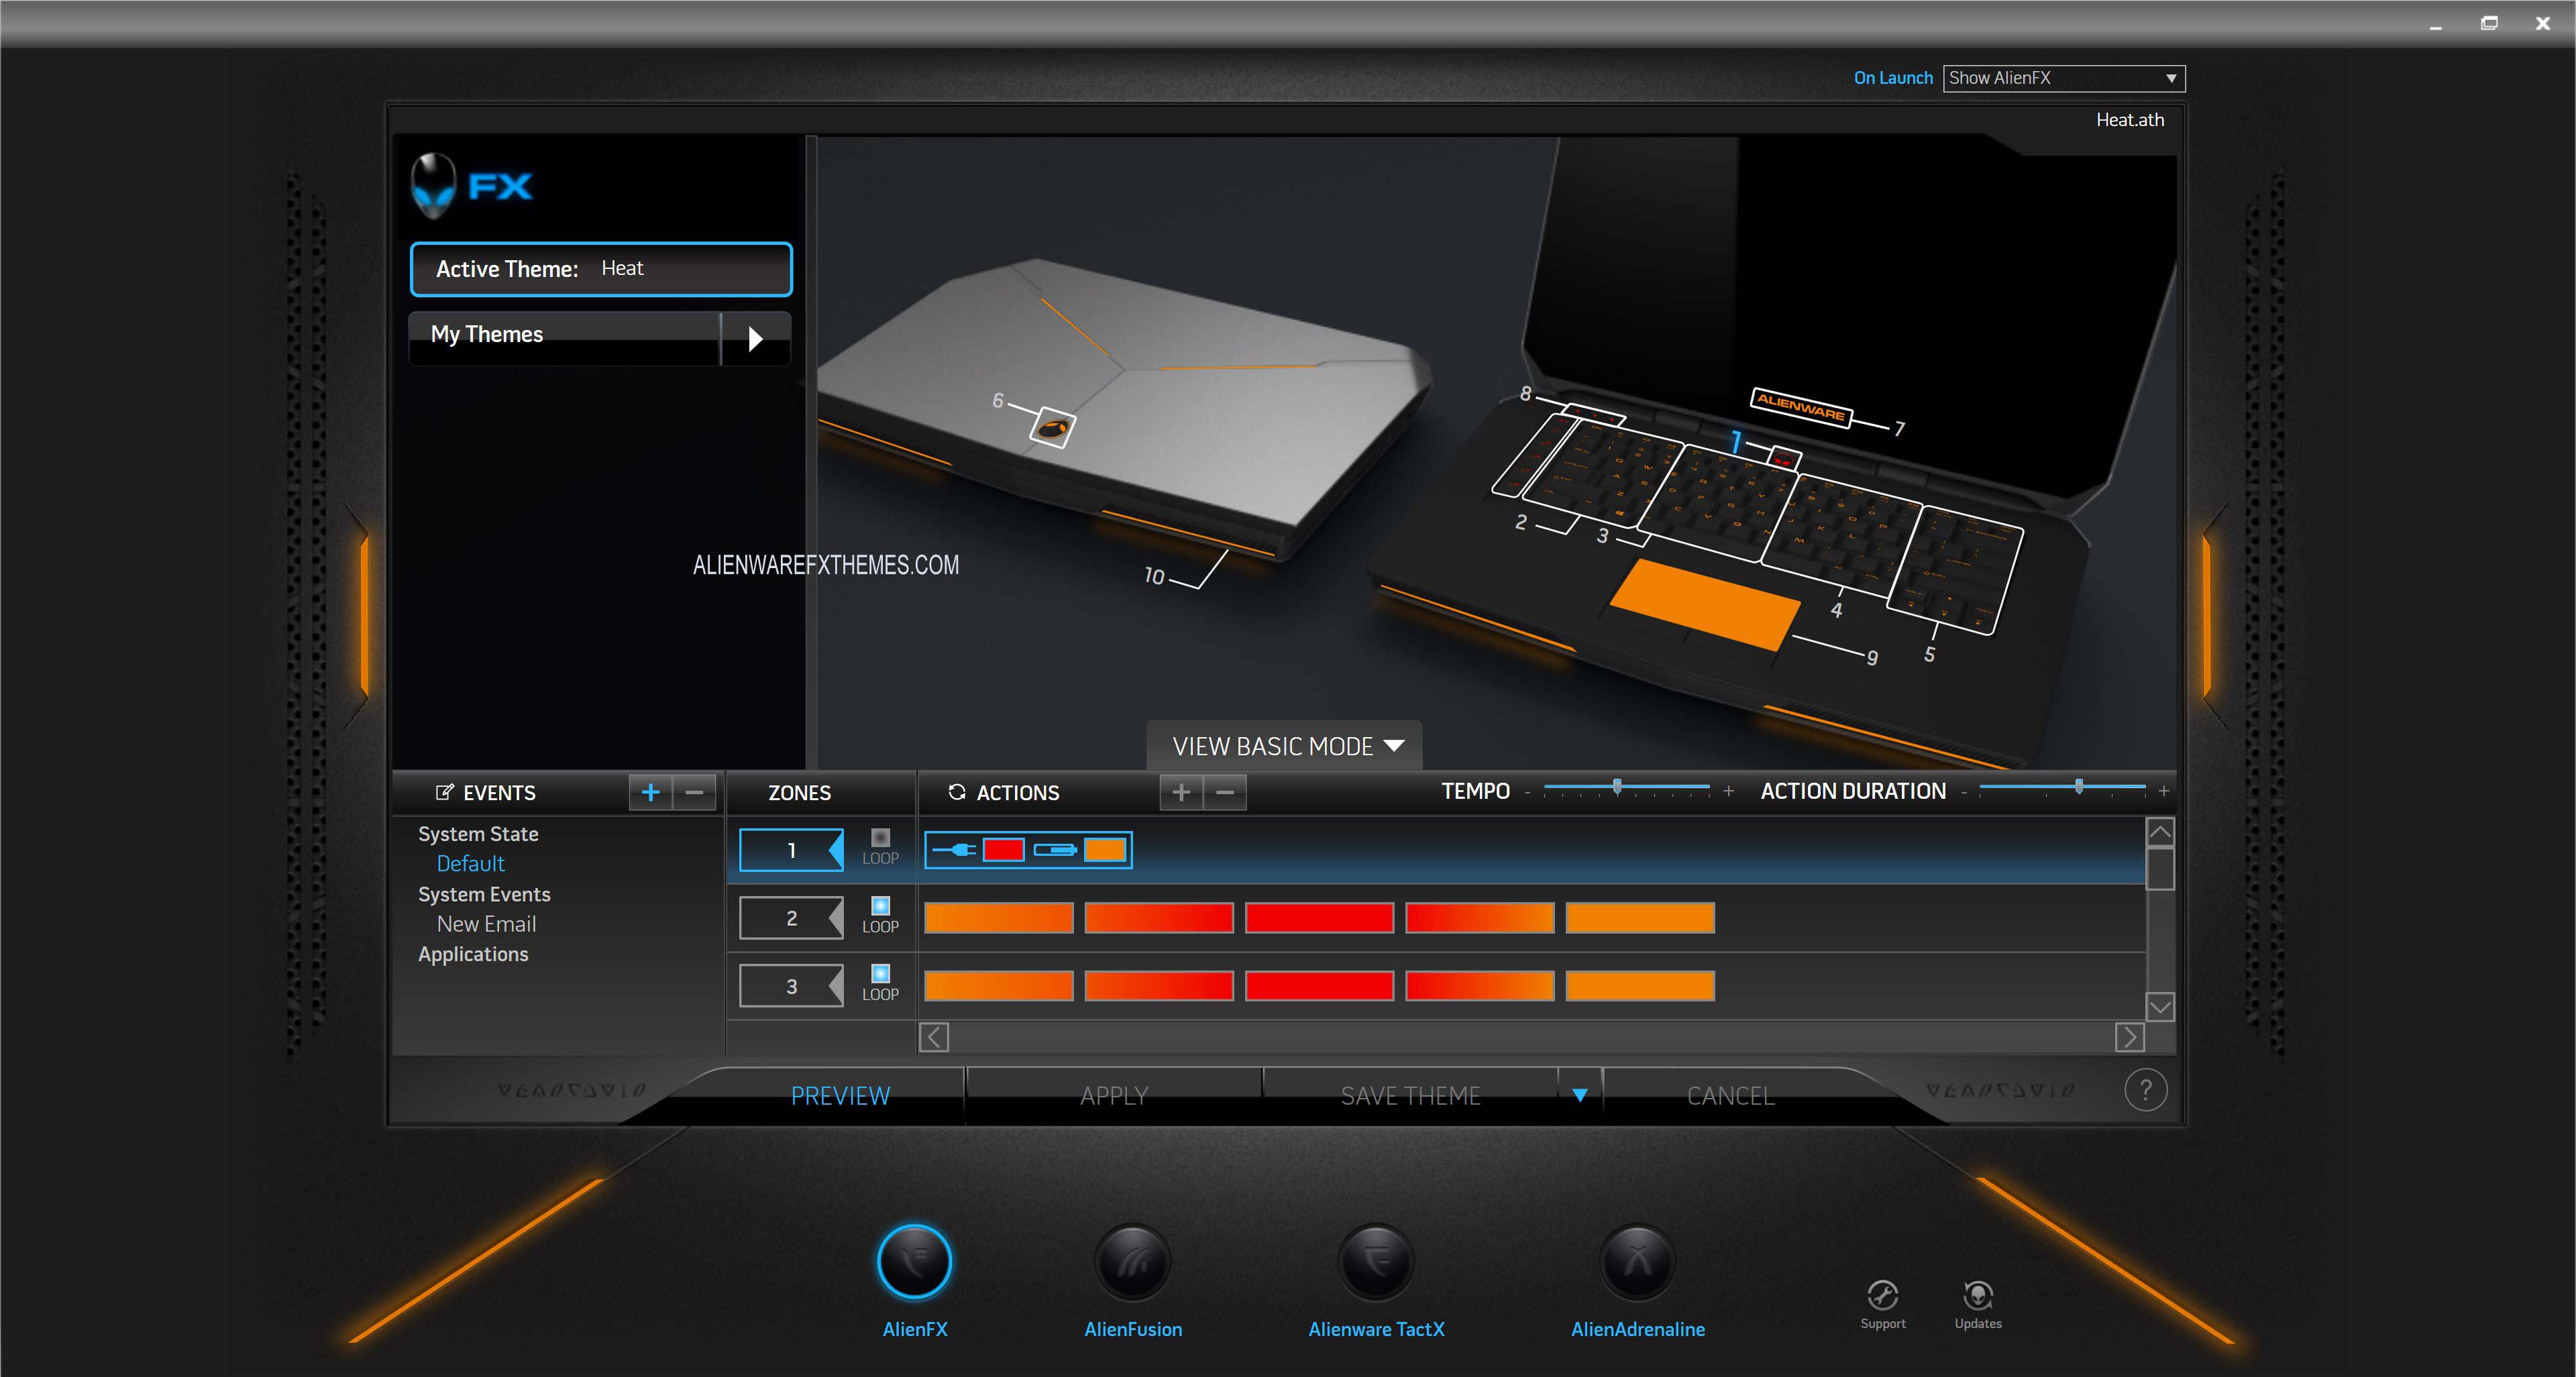Remove event with the Events minus icon
This screenshot has width=2576, height=1377.
tap(694, 792)
